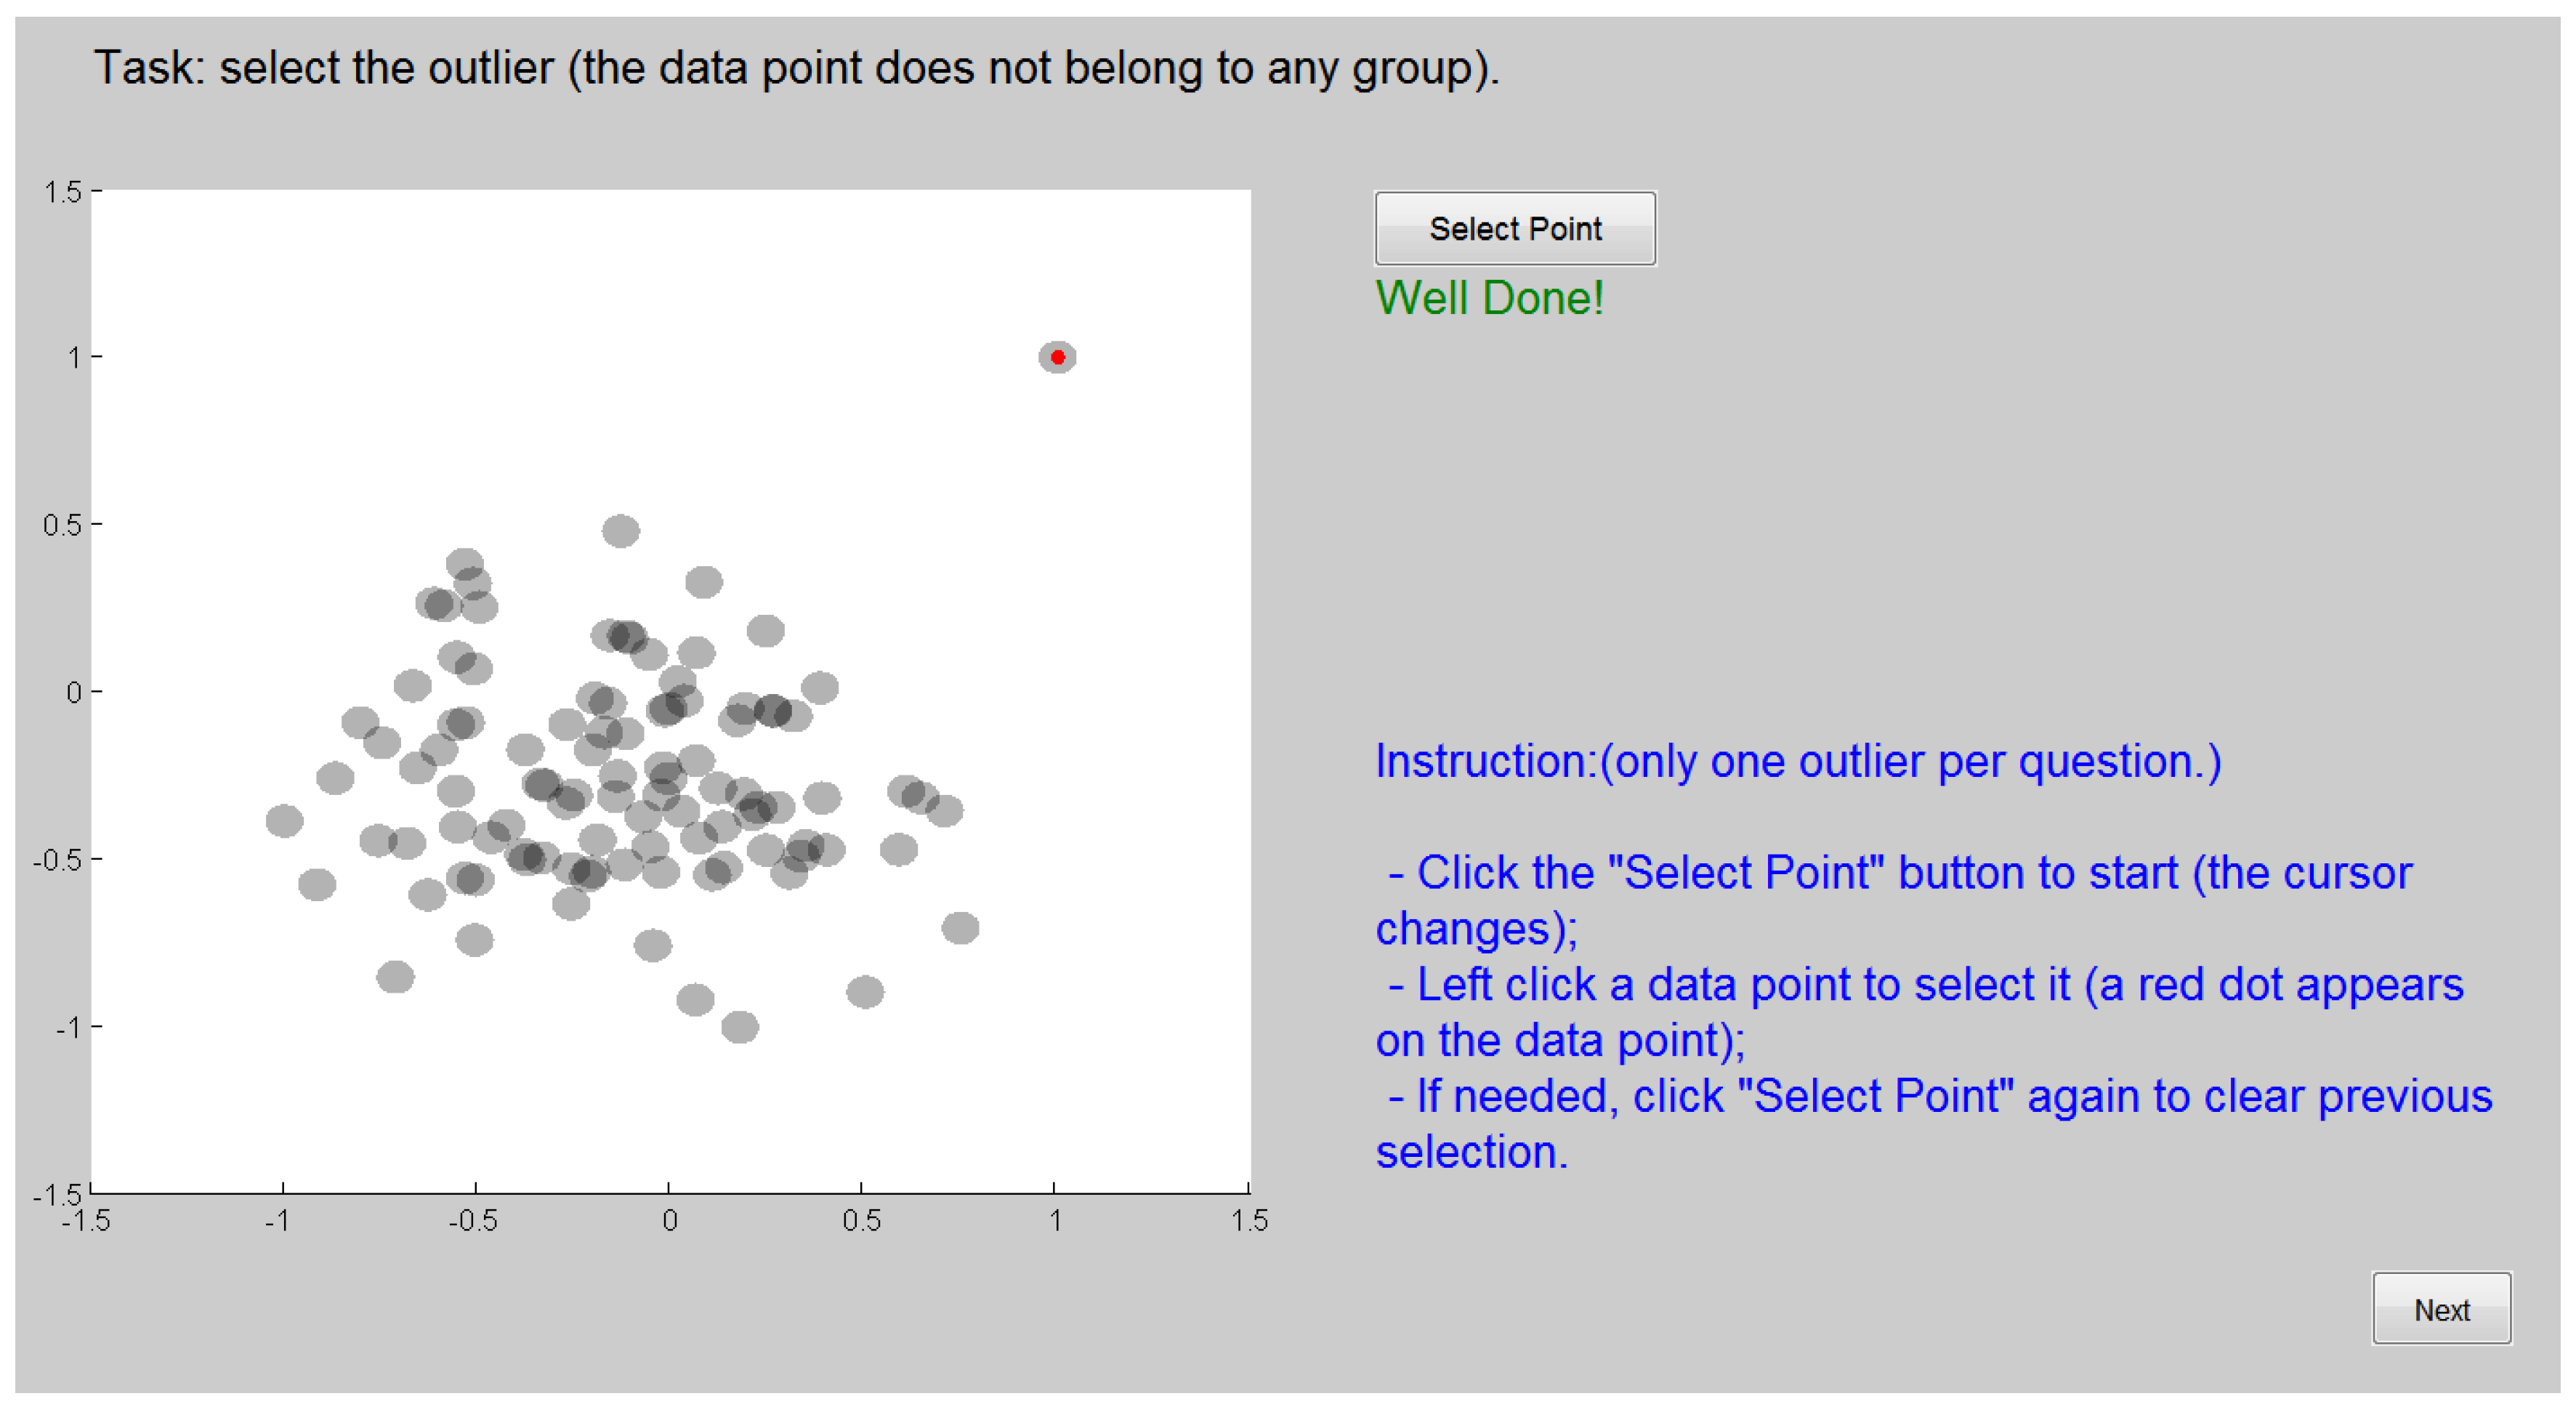
Task: Select the leftmost gray data point in the plot
Action: coord(284,821)
